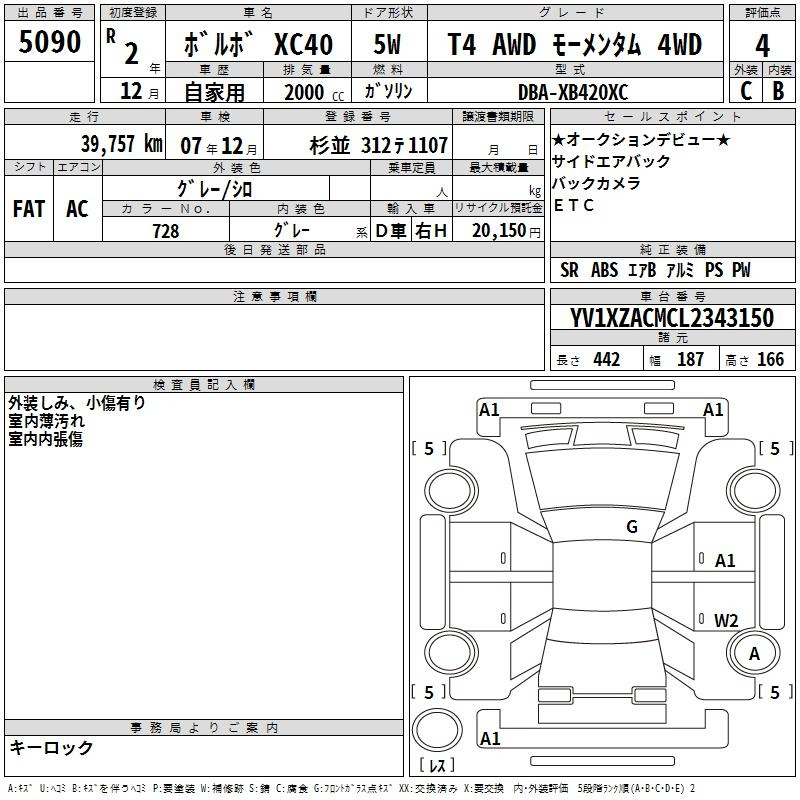
Task: Click the 注意事項欄 section header
Action: click(x=275, y=296)
